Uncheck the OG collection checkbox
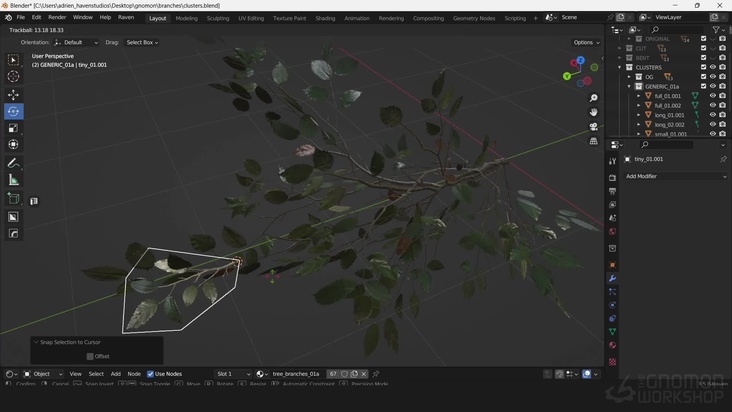Viewport: 732px width, 412px height. click(x=704, y=77)
